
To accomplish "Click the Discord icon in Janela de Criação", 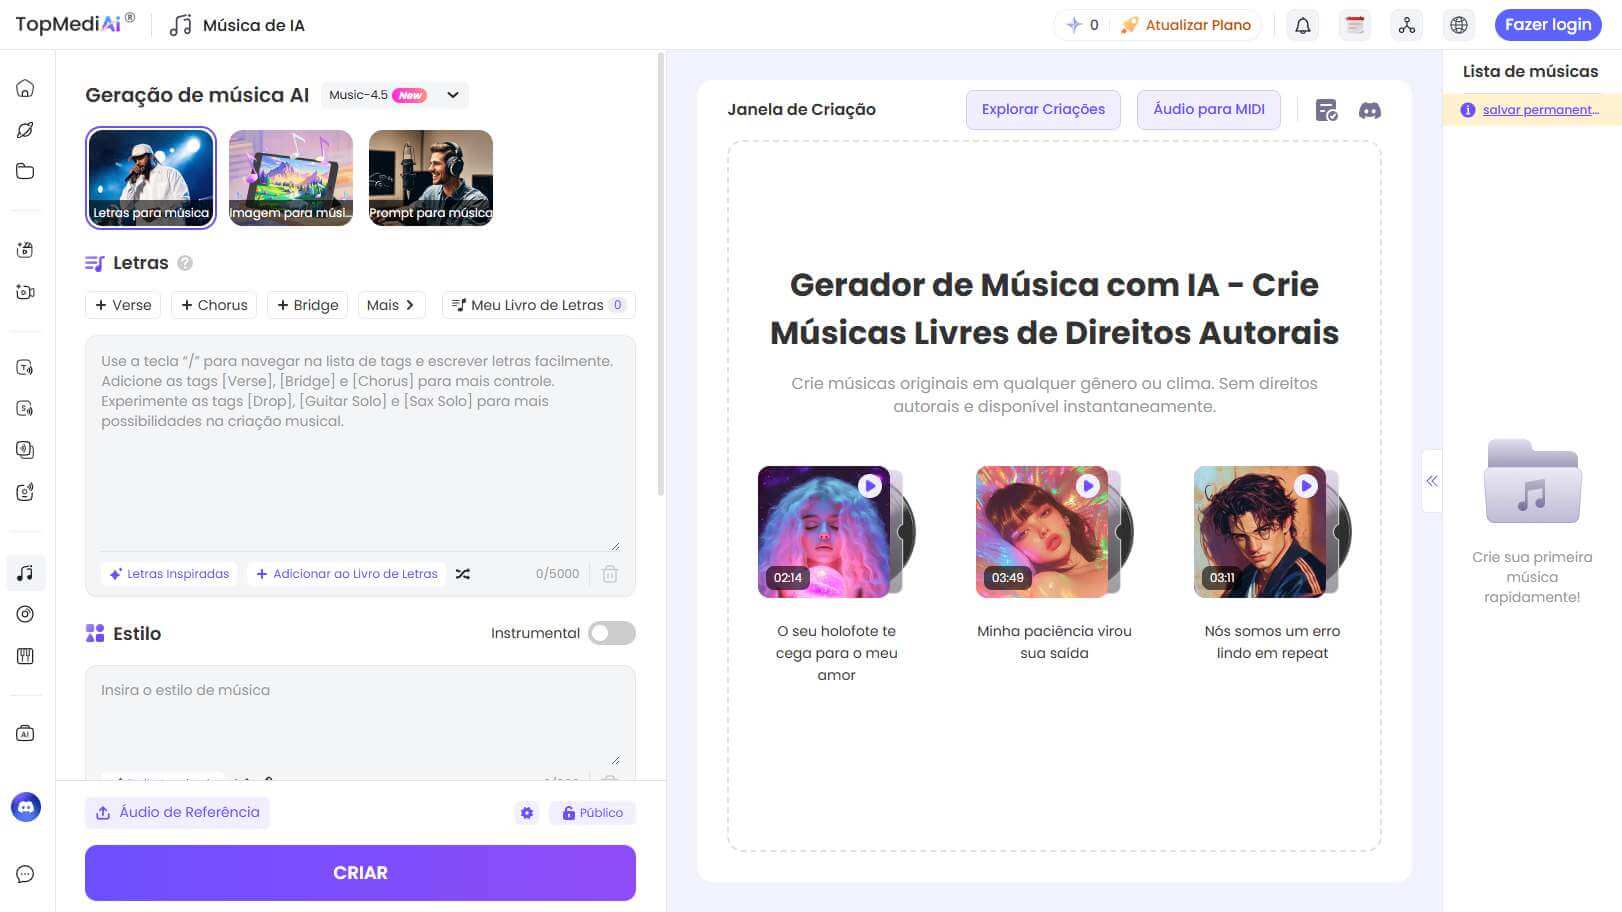I will (x=1369, y=110).
